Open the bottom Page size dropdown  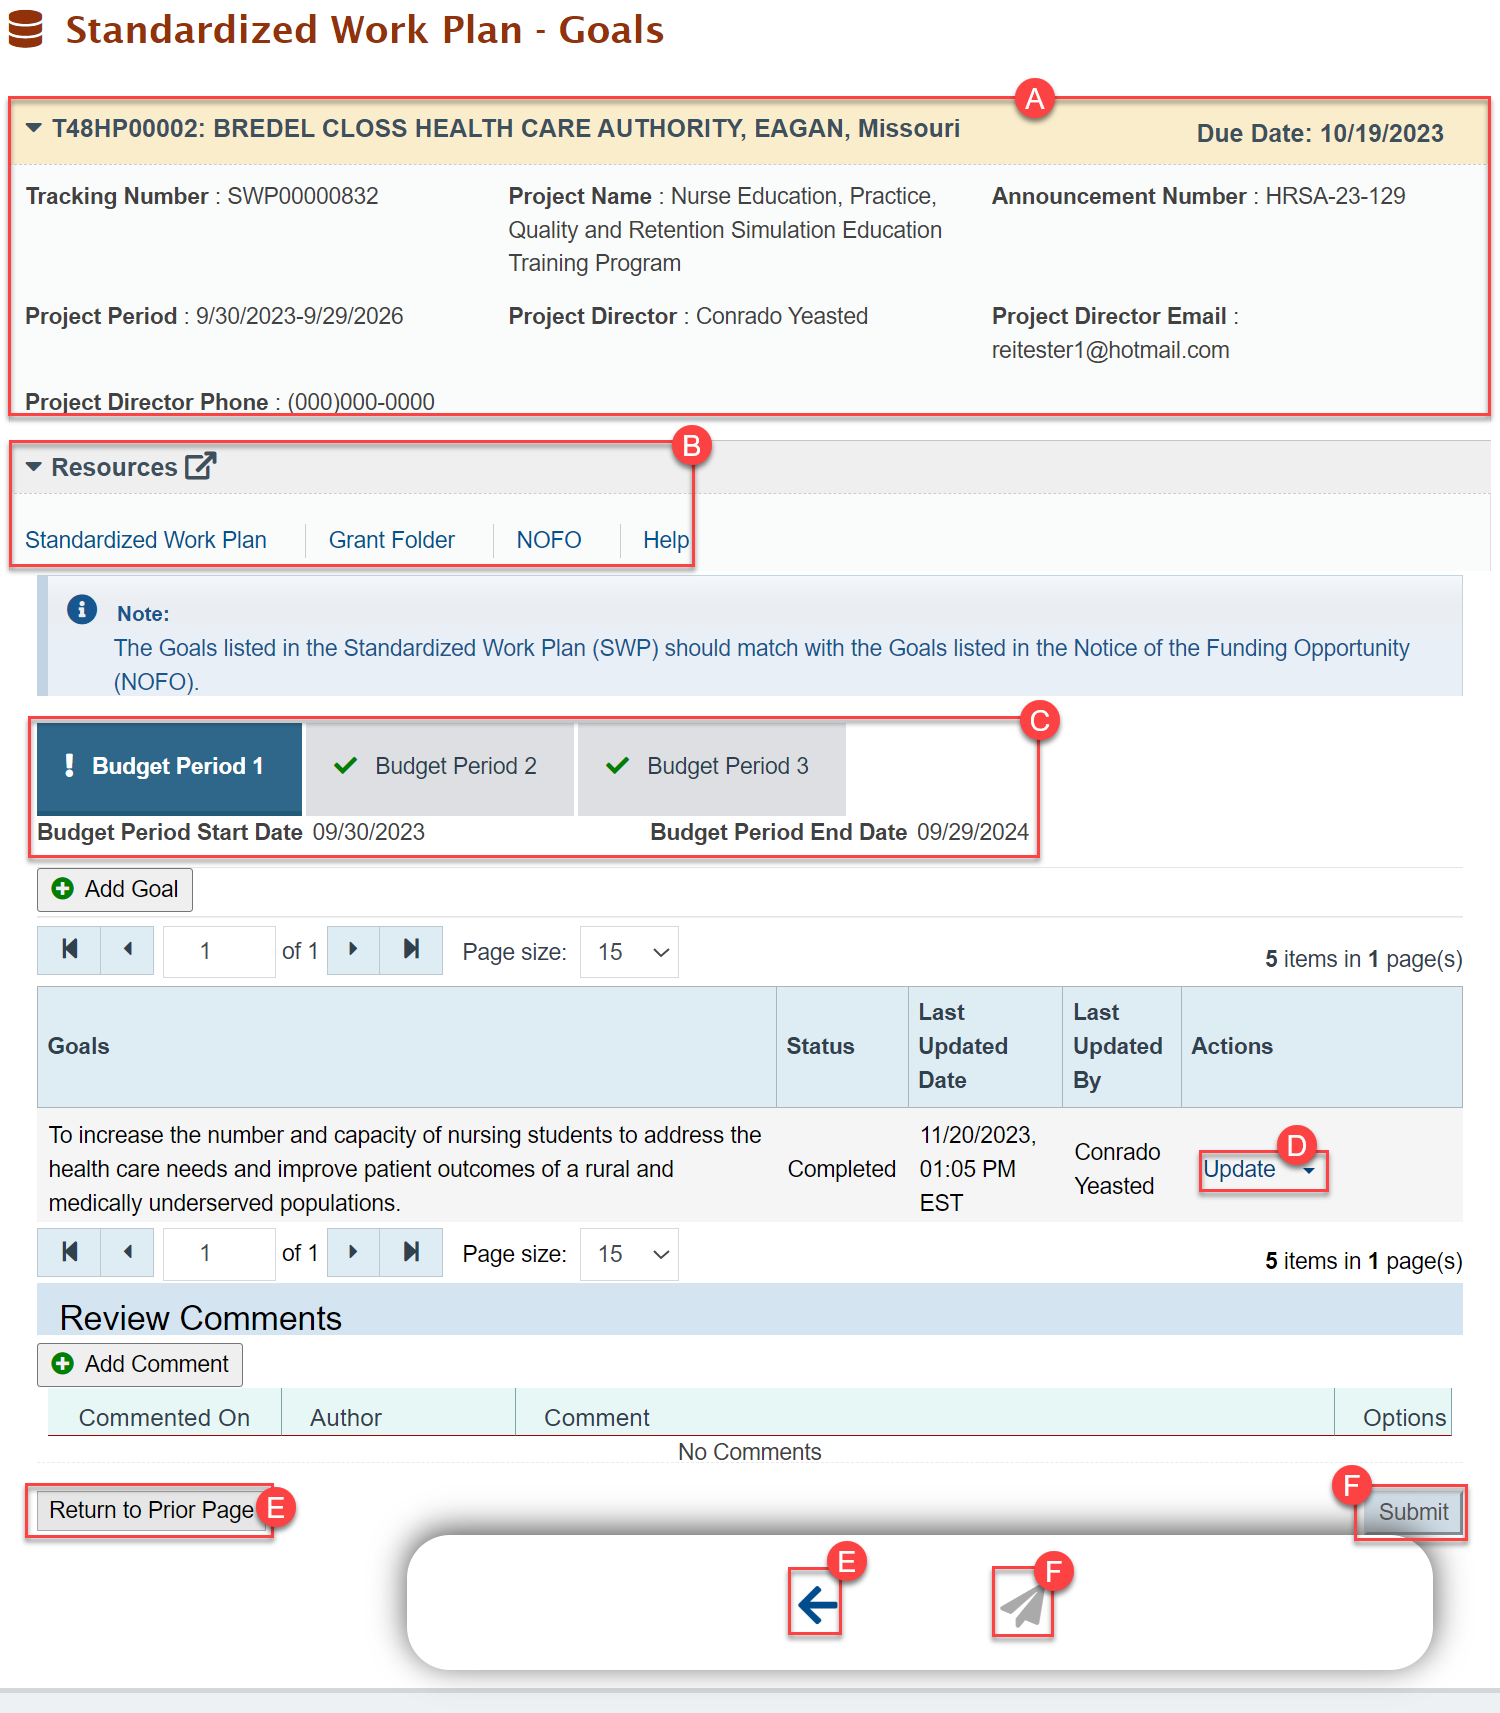pos(629,1254)
